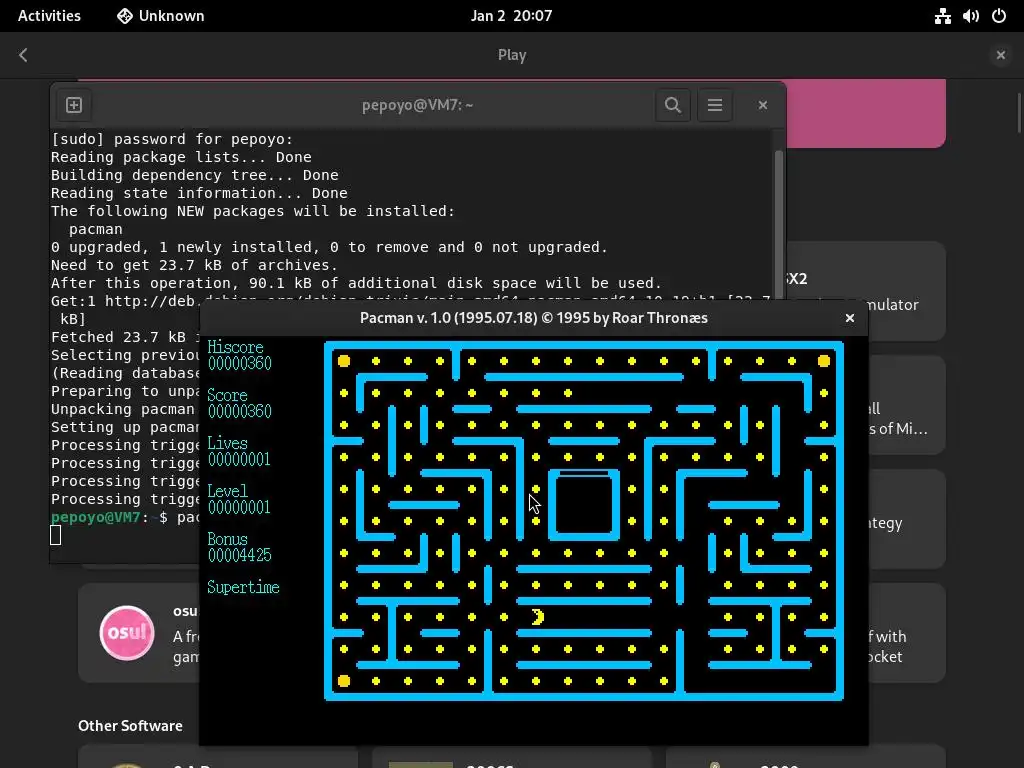Click bottom-left power pellet in maze

[344, 681]
